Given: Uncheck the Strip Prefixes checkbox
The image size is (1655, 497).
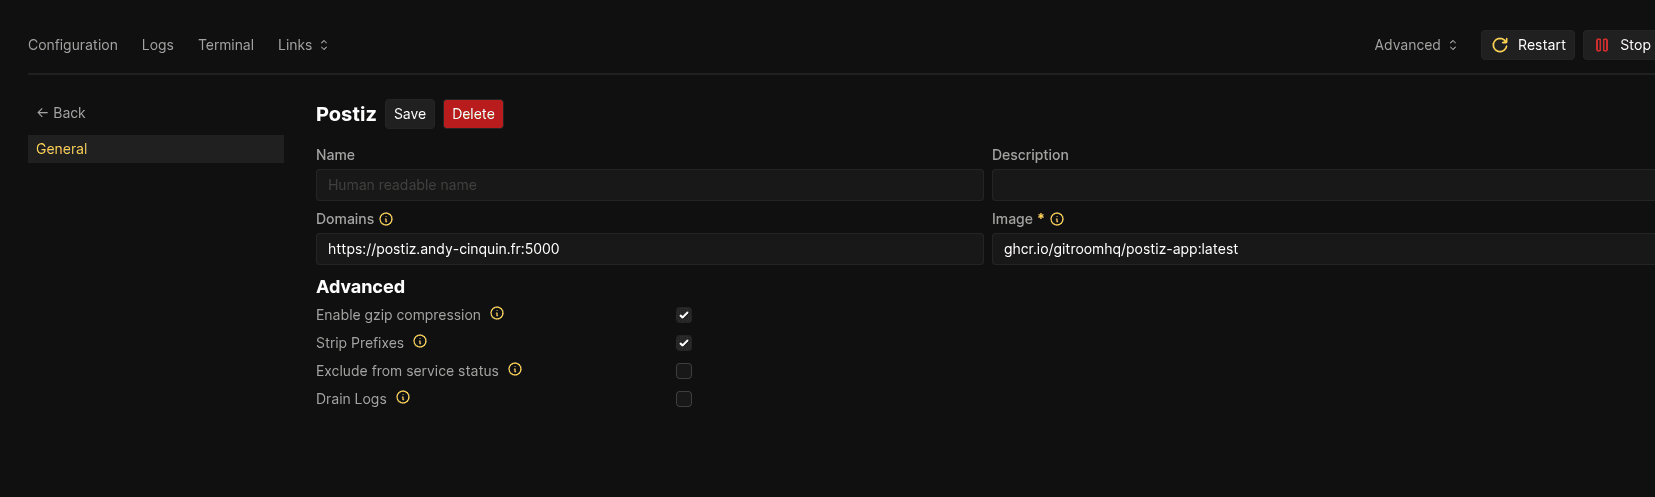Looking at the screenshot, I should pyautogui.click(x=684, y=343).
